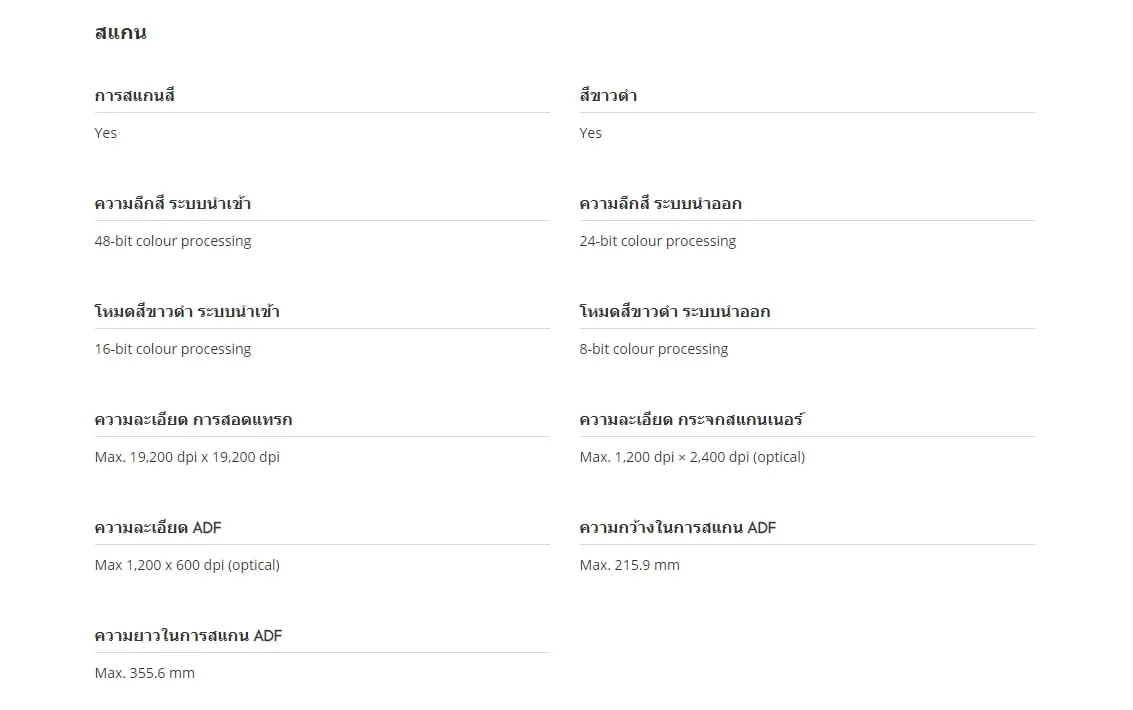Select the Max 1,200 x 600 dpi value
This screenshot has height=710, width=1133.
pos(187,565)
